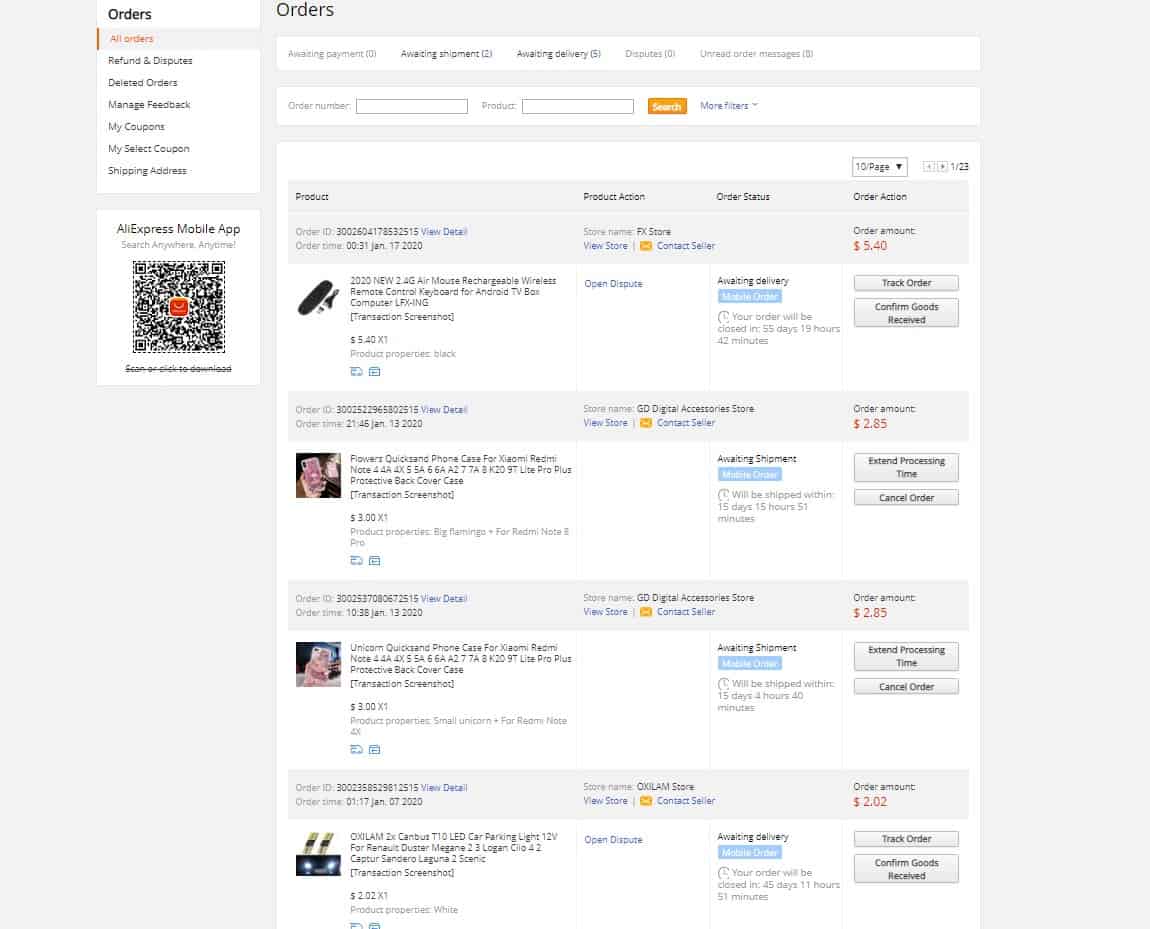
Task: Click the truck icon under the Air Mouse product
Action: 356,371
